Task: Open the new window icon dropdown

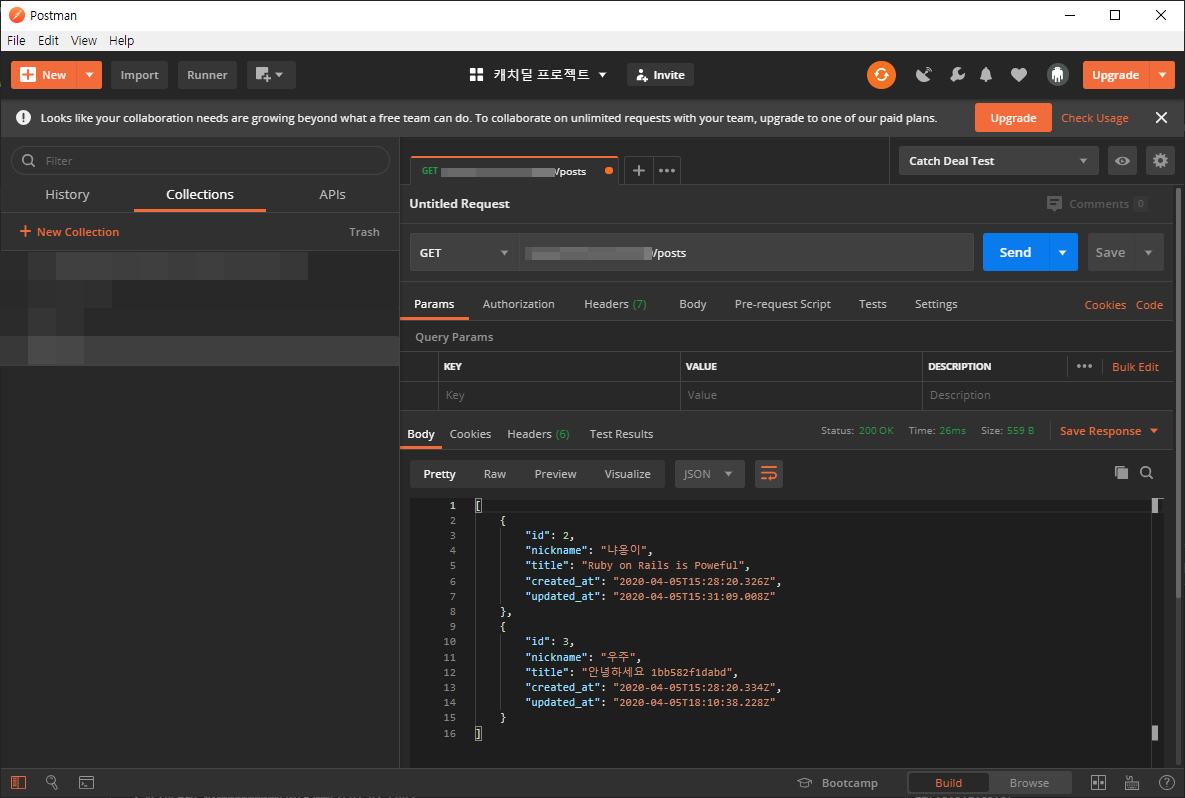Action: pos(271,75)
